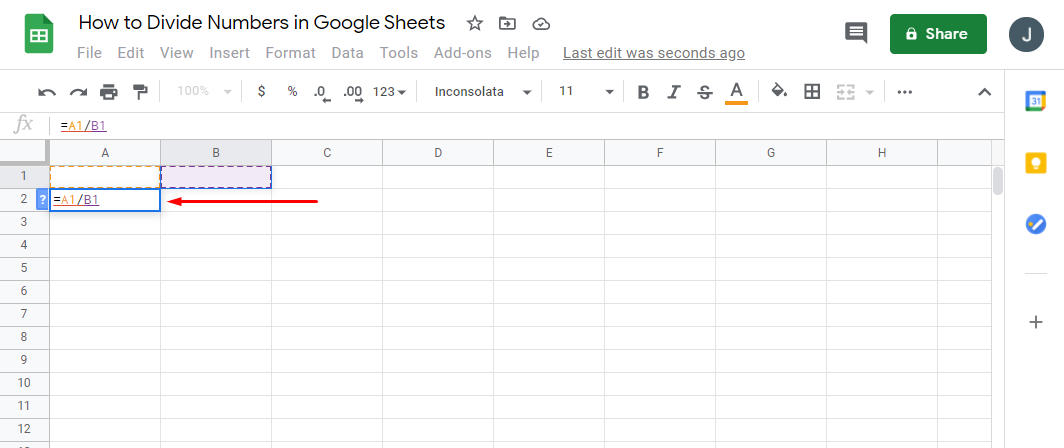
Task: Select the paint format tool
Action: 140,92
